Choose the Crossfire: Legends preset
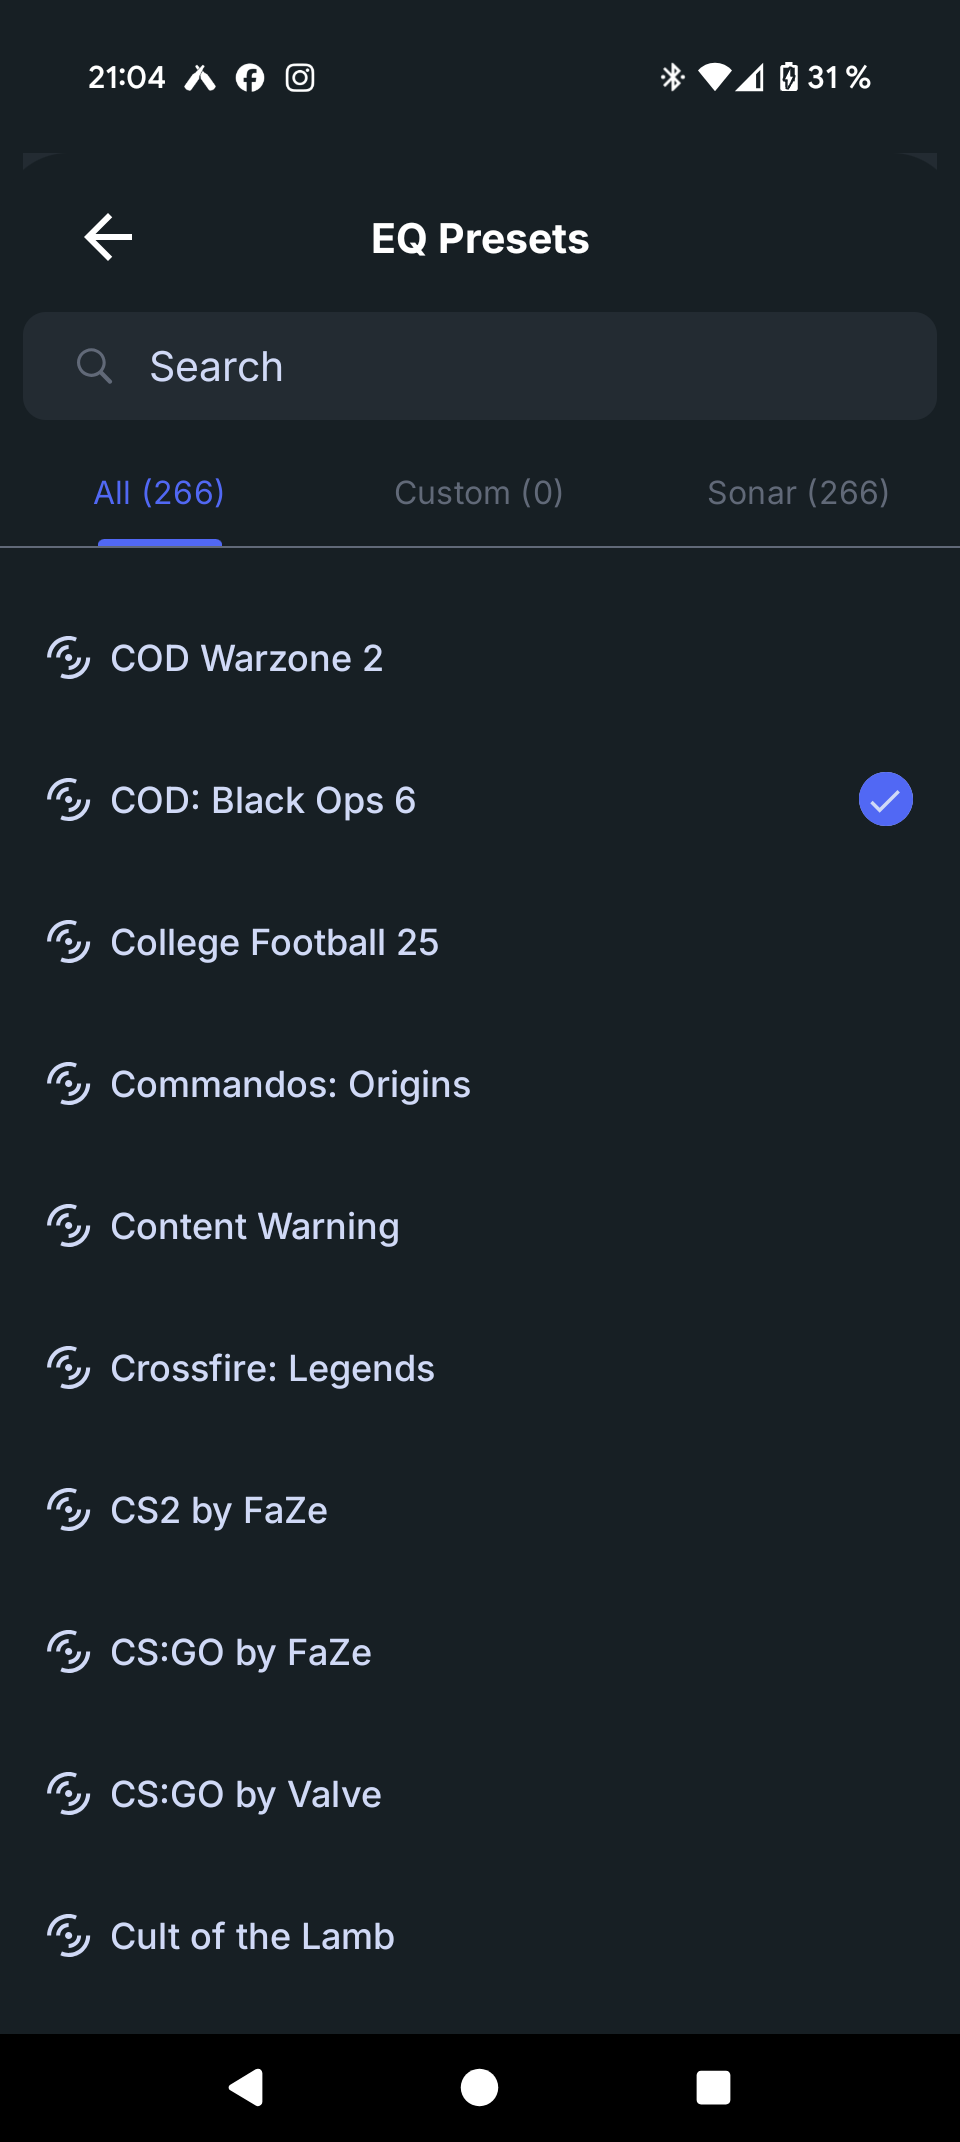This screenshot has height=2142, width=960. 272,1368
